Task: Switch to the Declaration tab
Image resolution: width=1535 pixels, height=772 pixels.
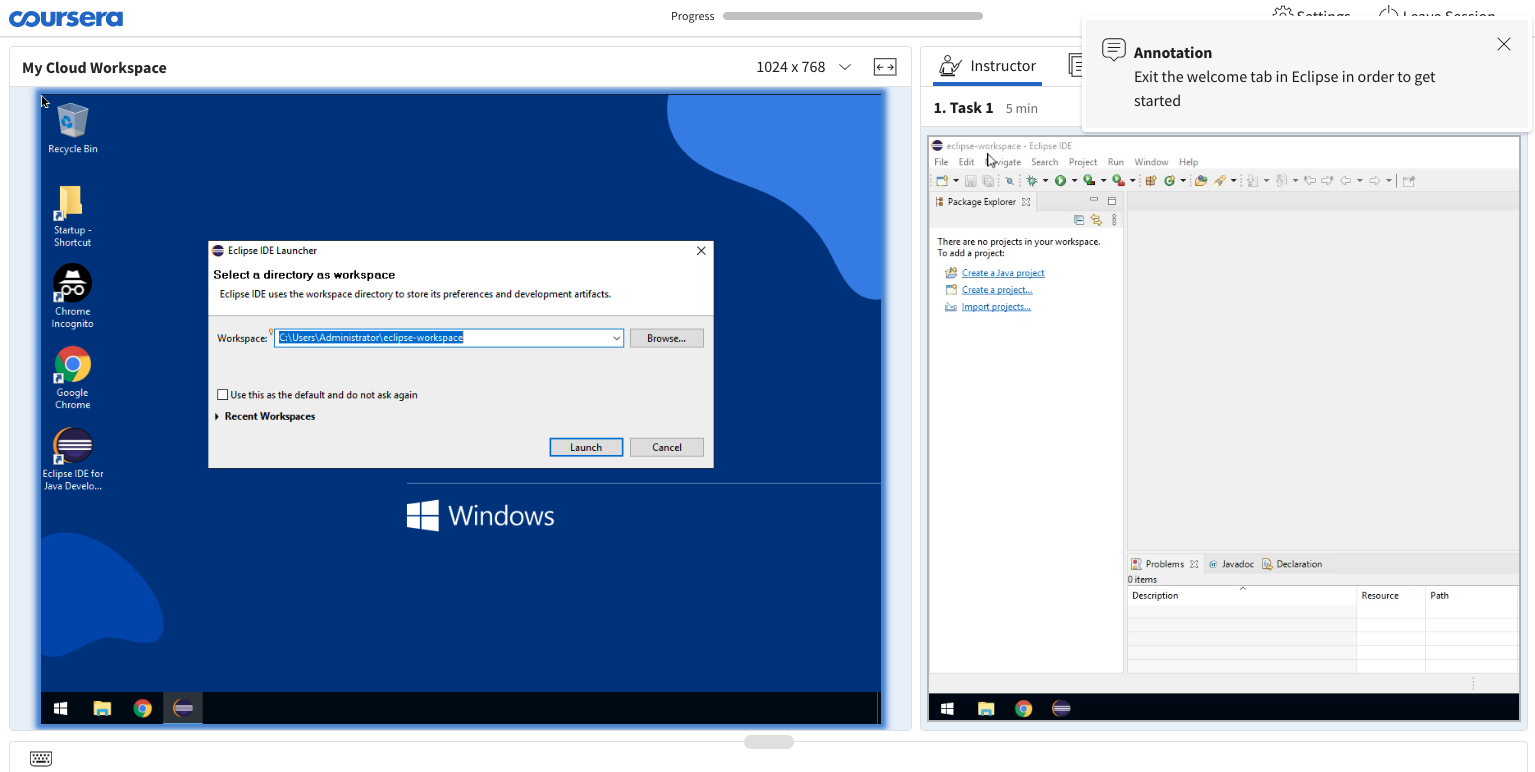Action: (x=1292, y=564)
